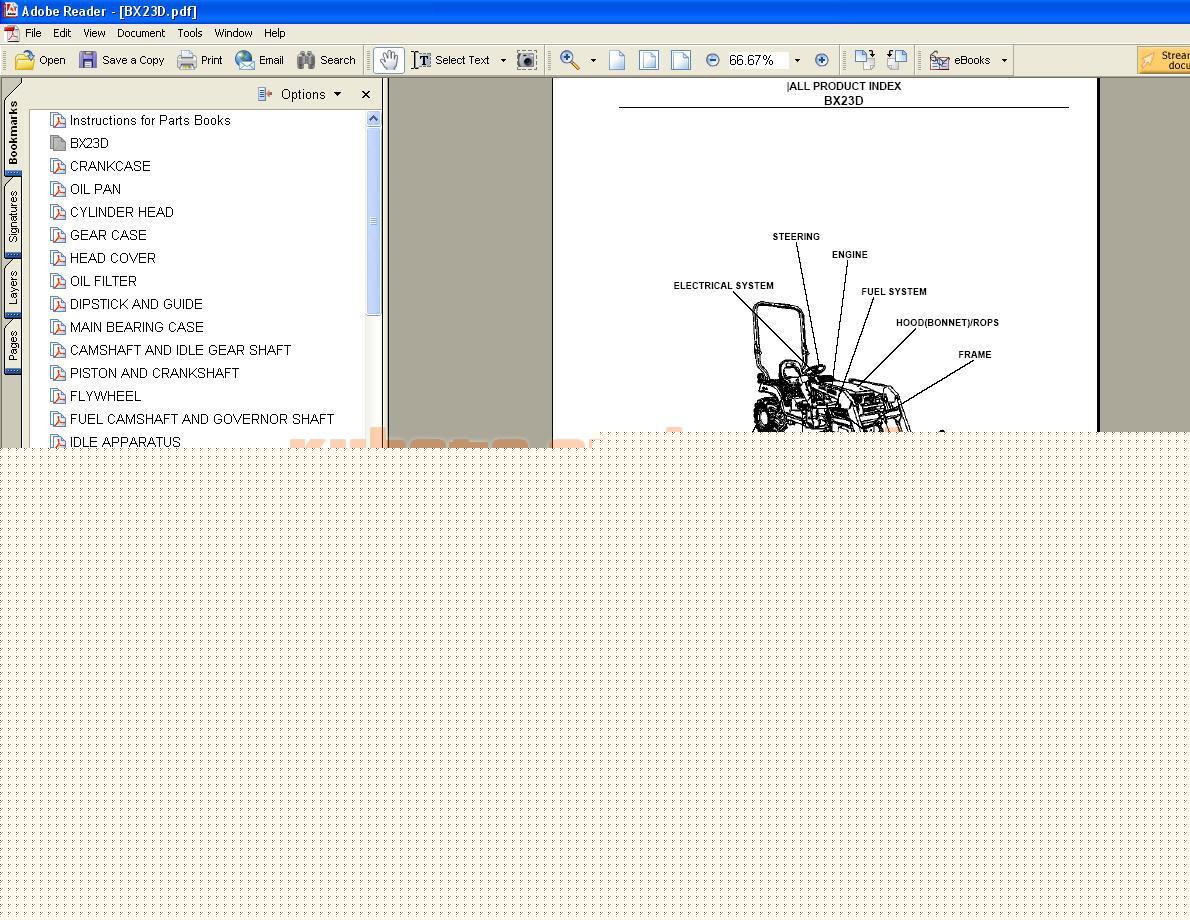Open FUEL CAMSHAFT AND GOVERNOR SHAFT bookmark
Image resolution: width=1190 pixels, height=920 pixels.
coord(201,419)
